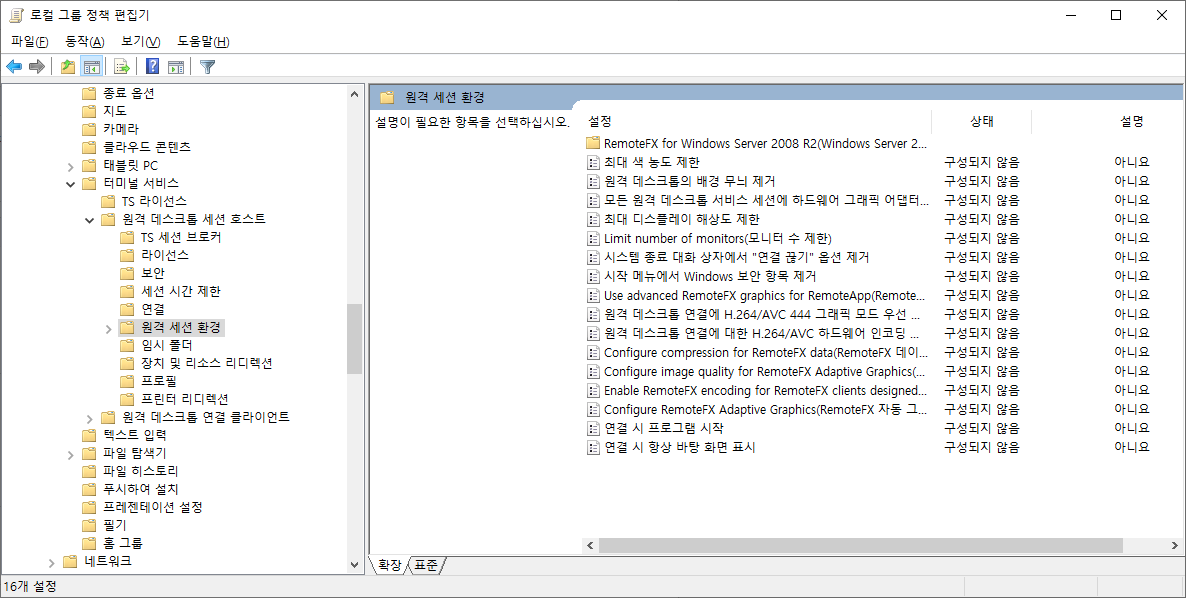Expand the 네트워크 tree node
Image resolution: width=1186 pixels, height=598 pixels.
51,562
